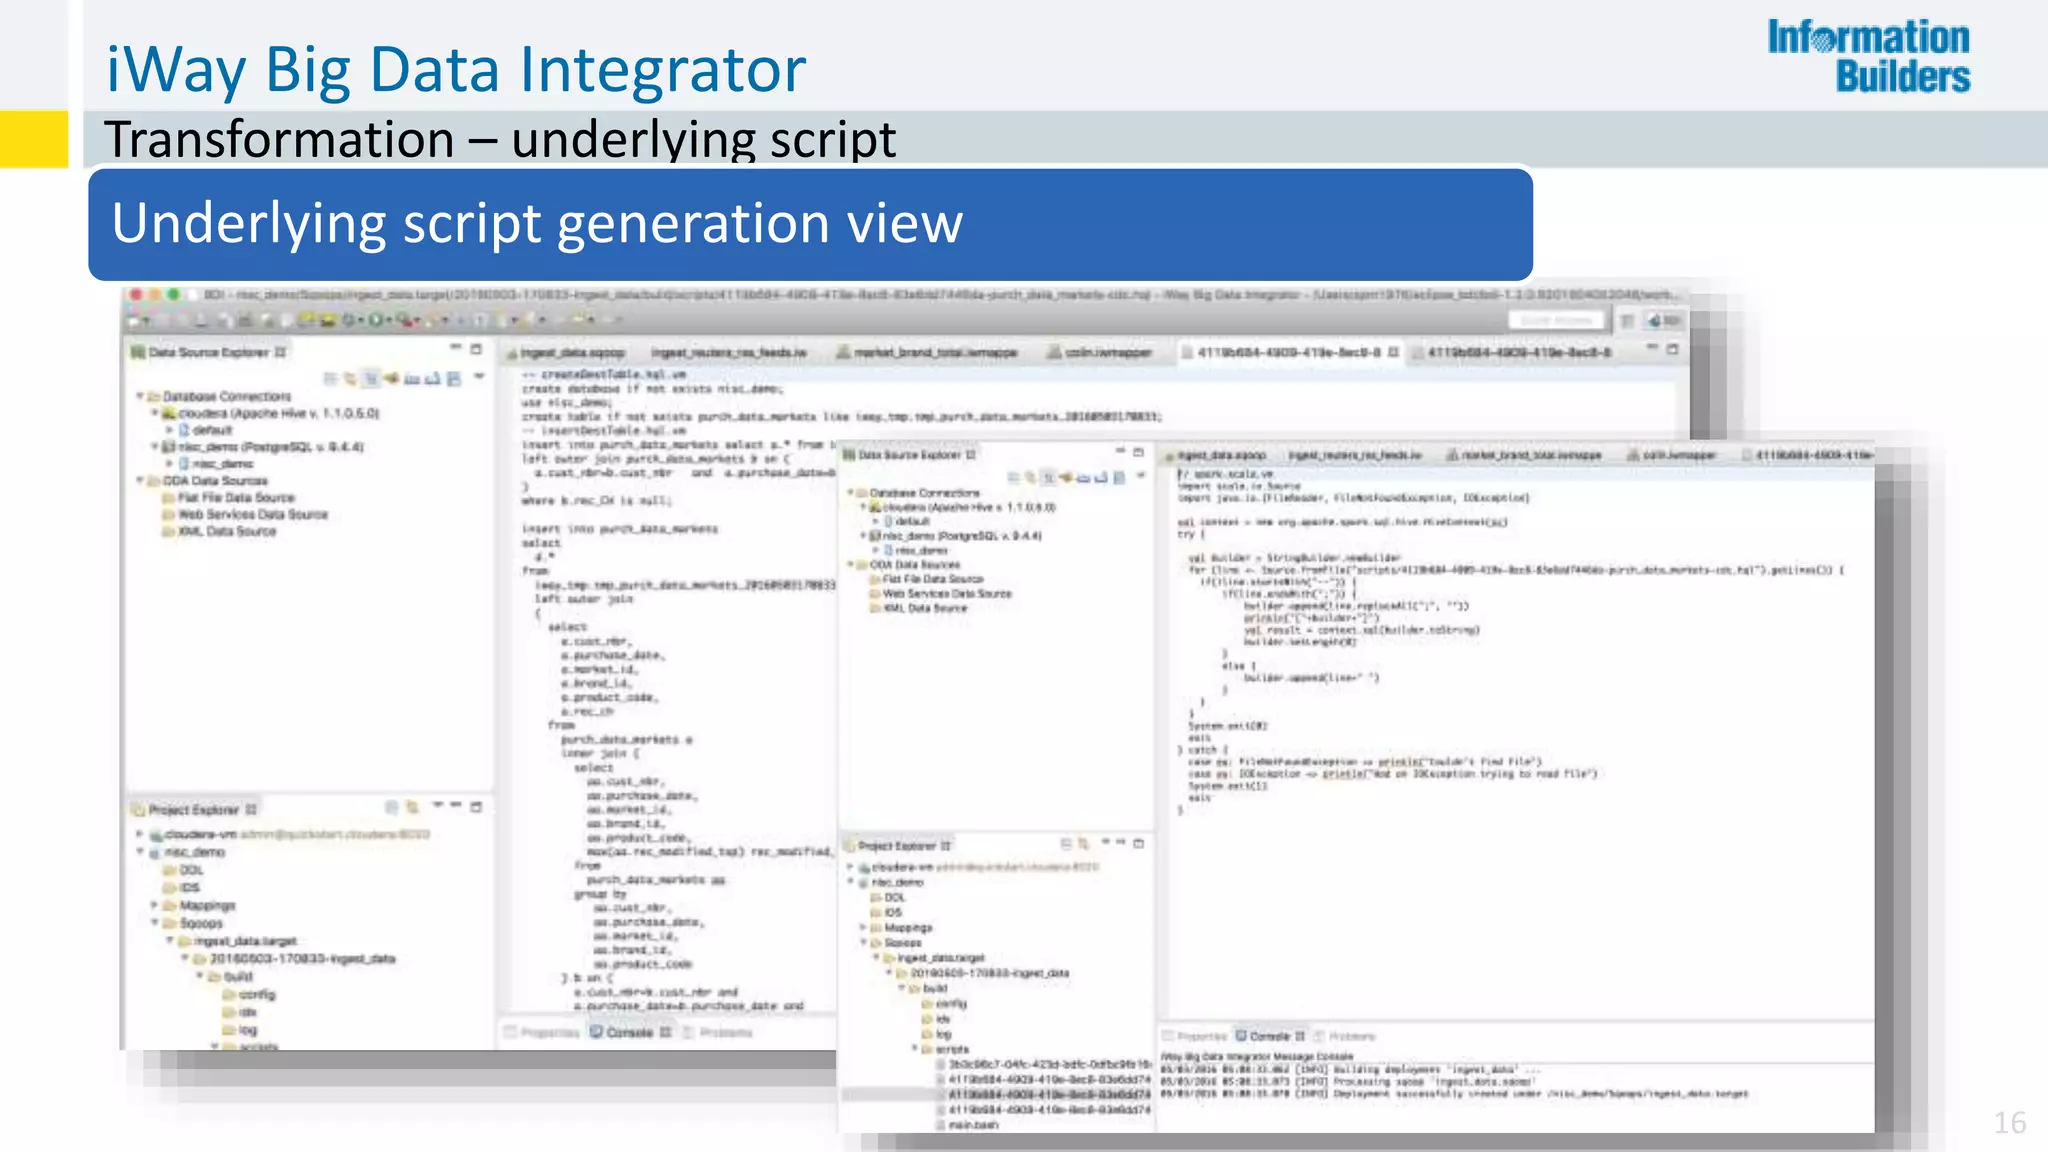Open ingest_data.sqoop tab in front window
Image resolution: width=2048 pixels, height=1152 pixels.
point(1214,455)
